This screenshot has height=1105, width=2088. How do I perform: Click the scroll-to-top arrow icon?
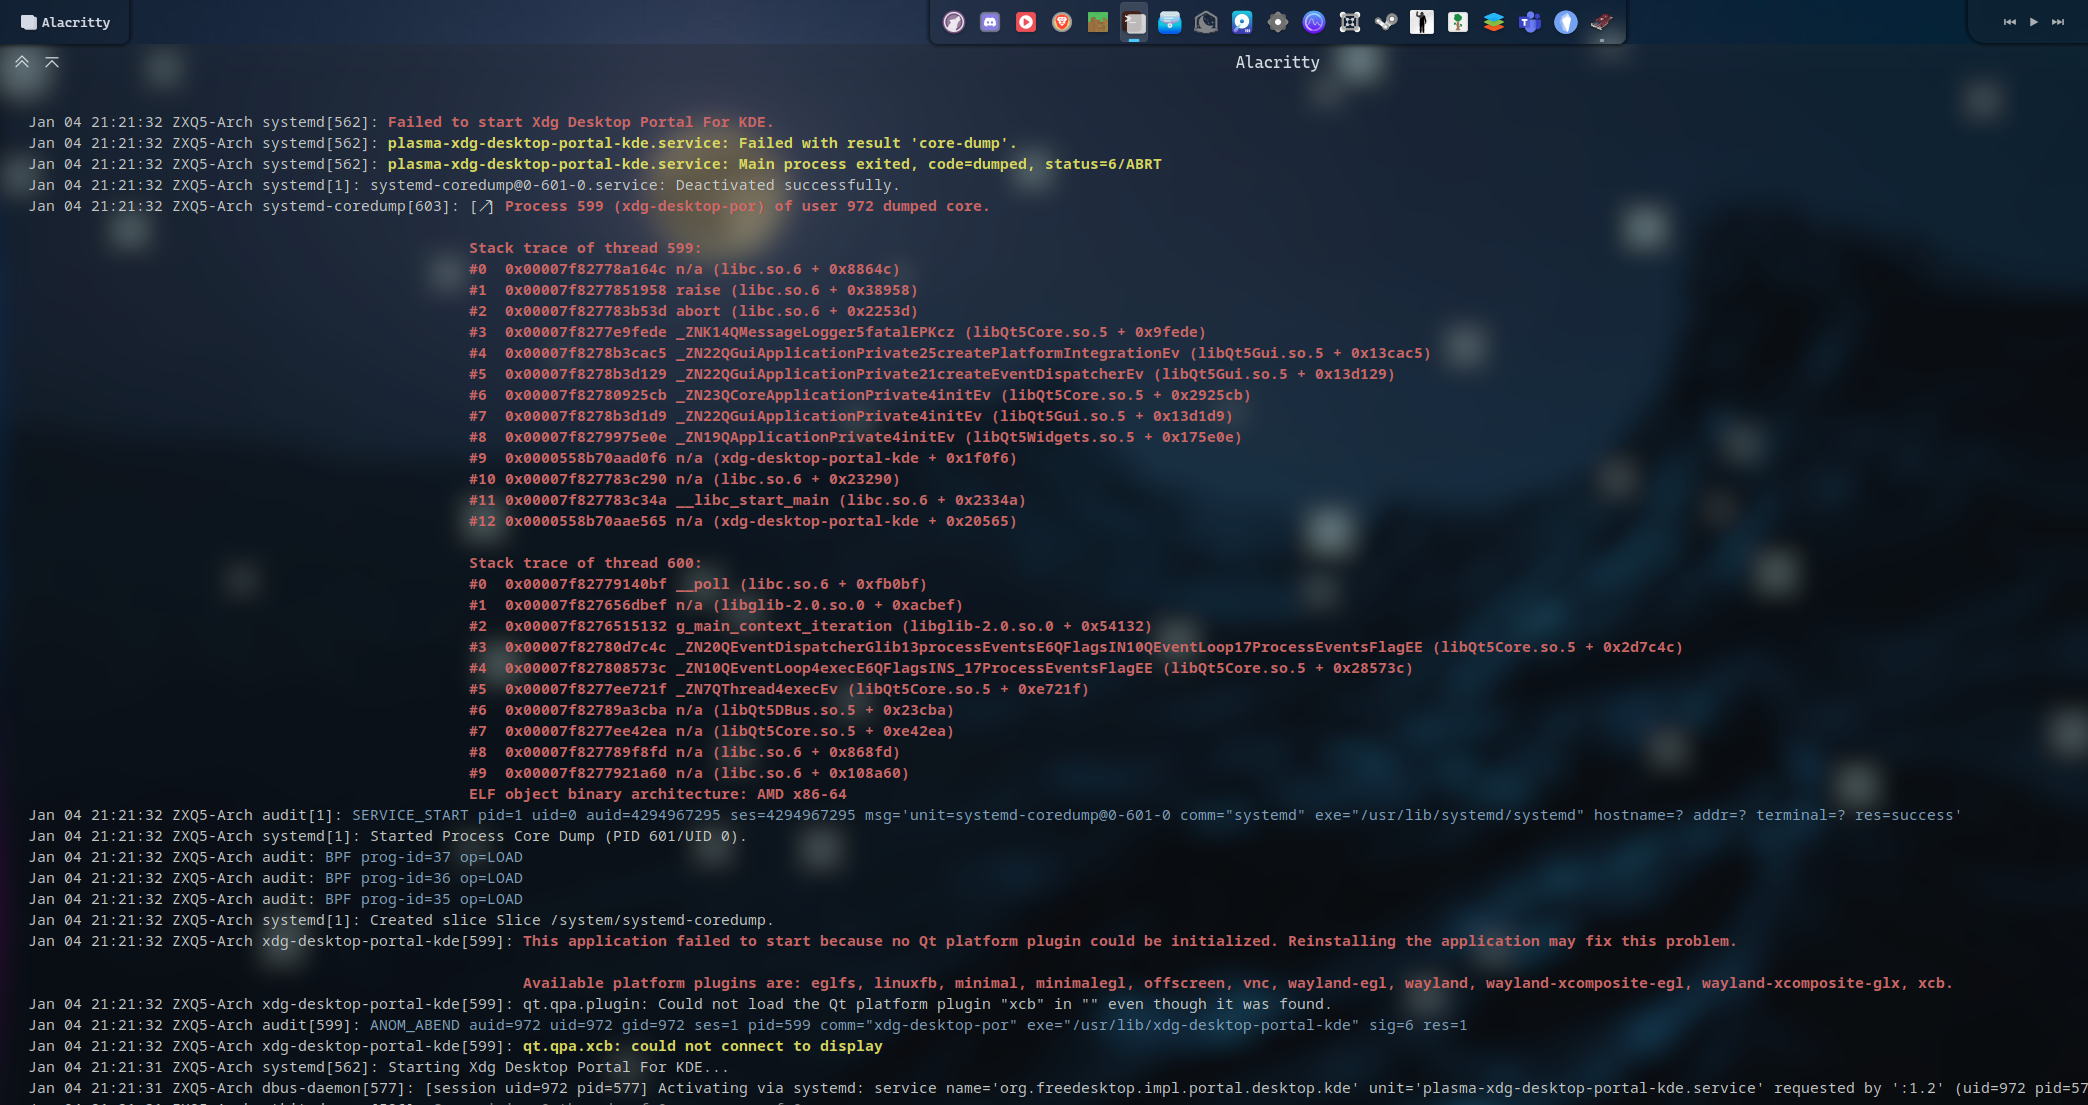[51, 61]
